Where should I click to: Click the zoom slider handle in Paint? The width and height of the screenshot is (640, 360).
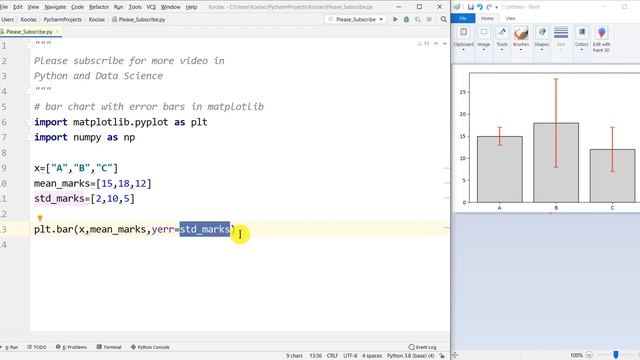616,355
